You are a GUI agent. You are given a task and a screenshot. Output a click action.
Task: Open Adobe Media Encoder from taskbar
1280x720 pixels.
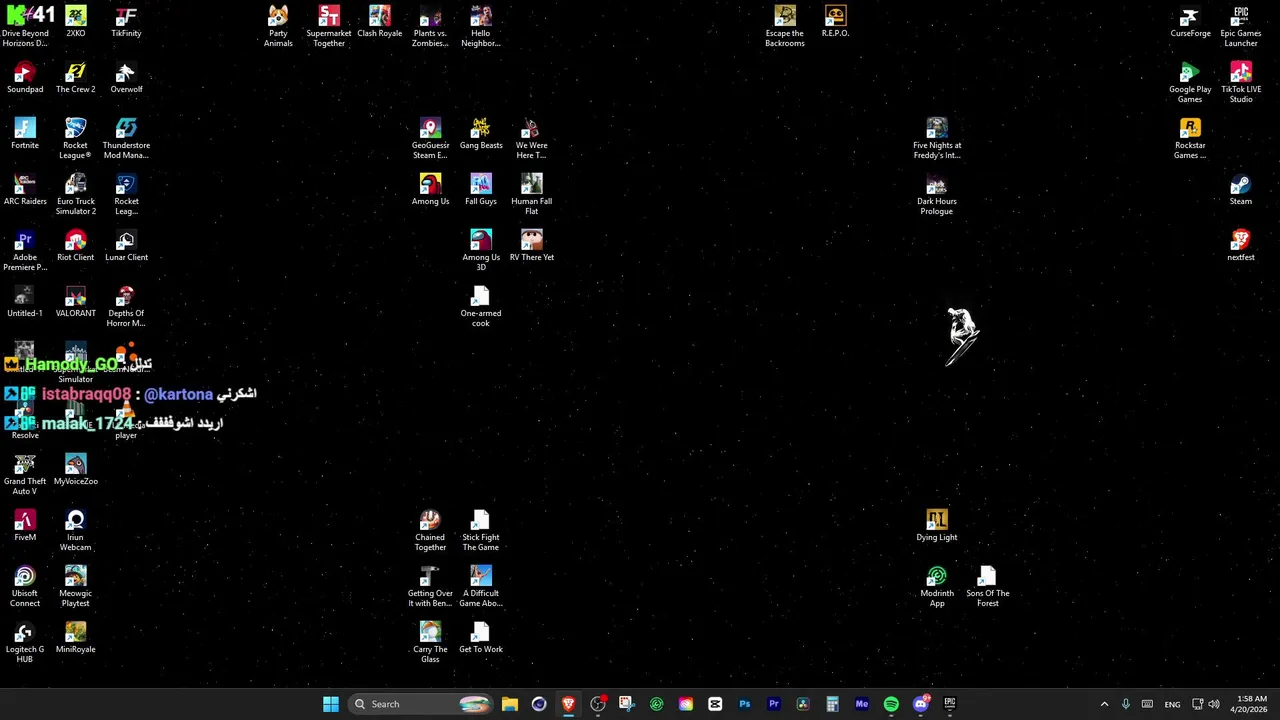[862, 704]
